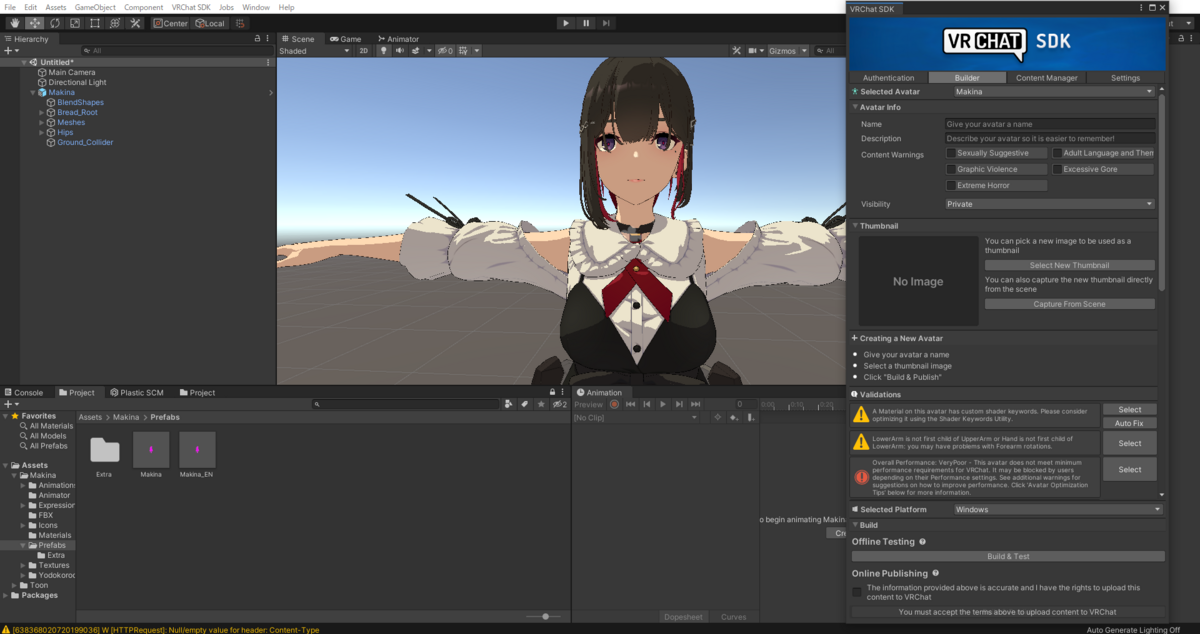This screenshot has width=1200, height=634.
Task: Switch to the Content Manager tab
Action: pyautogui.click(x=1046, y=78)
